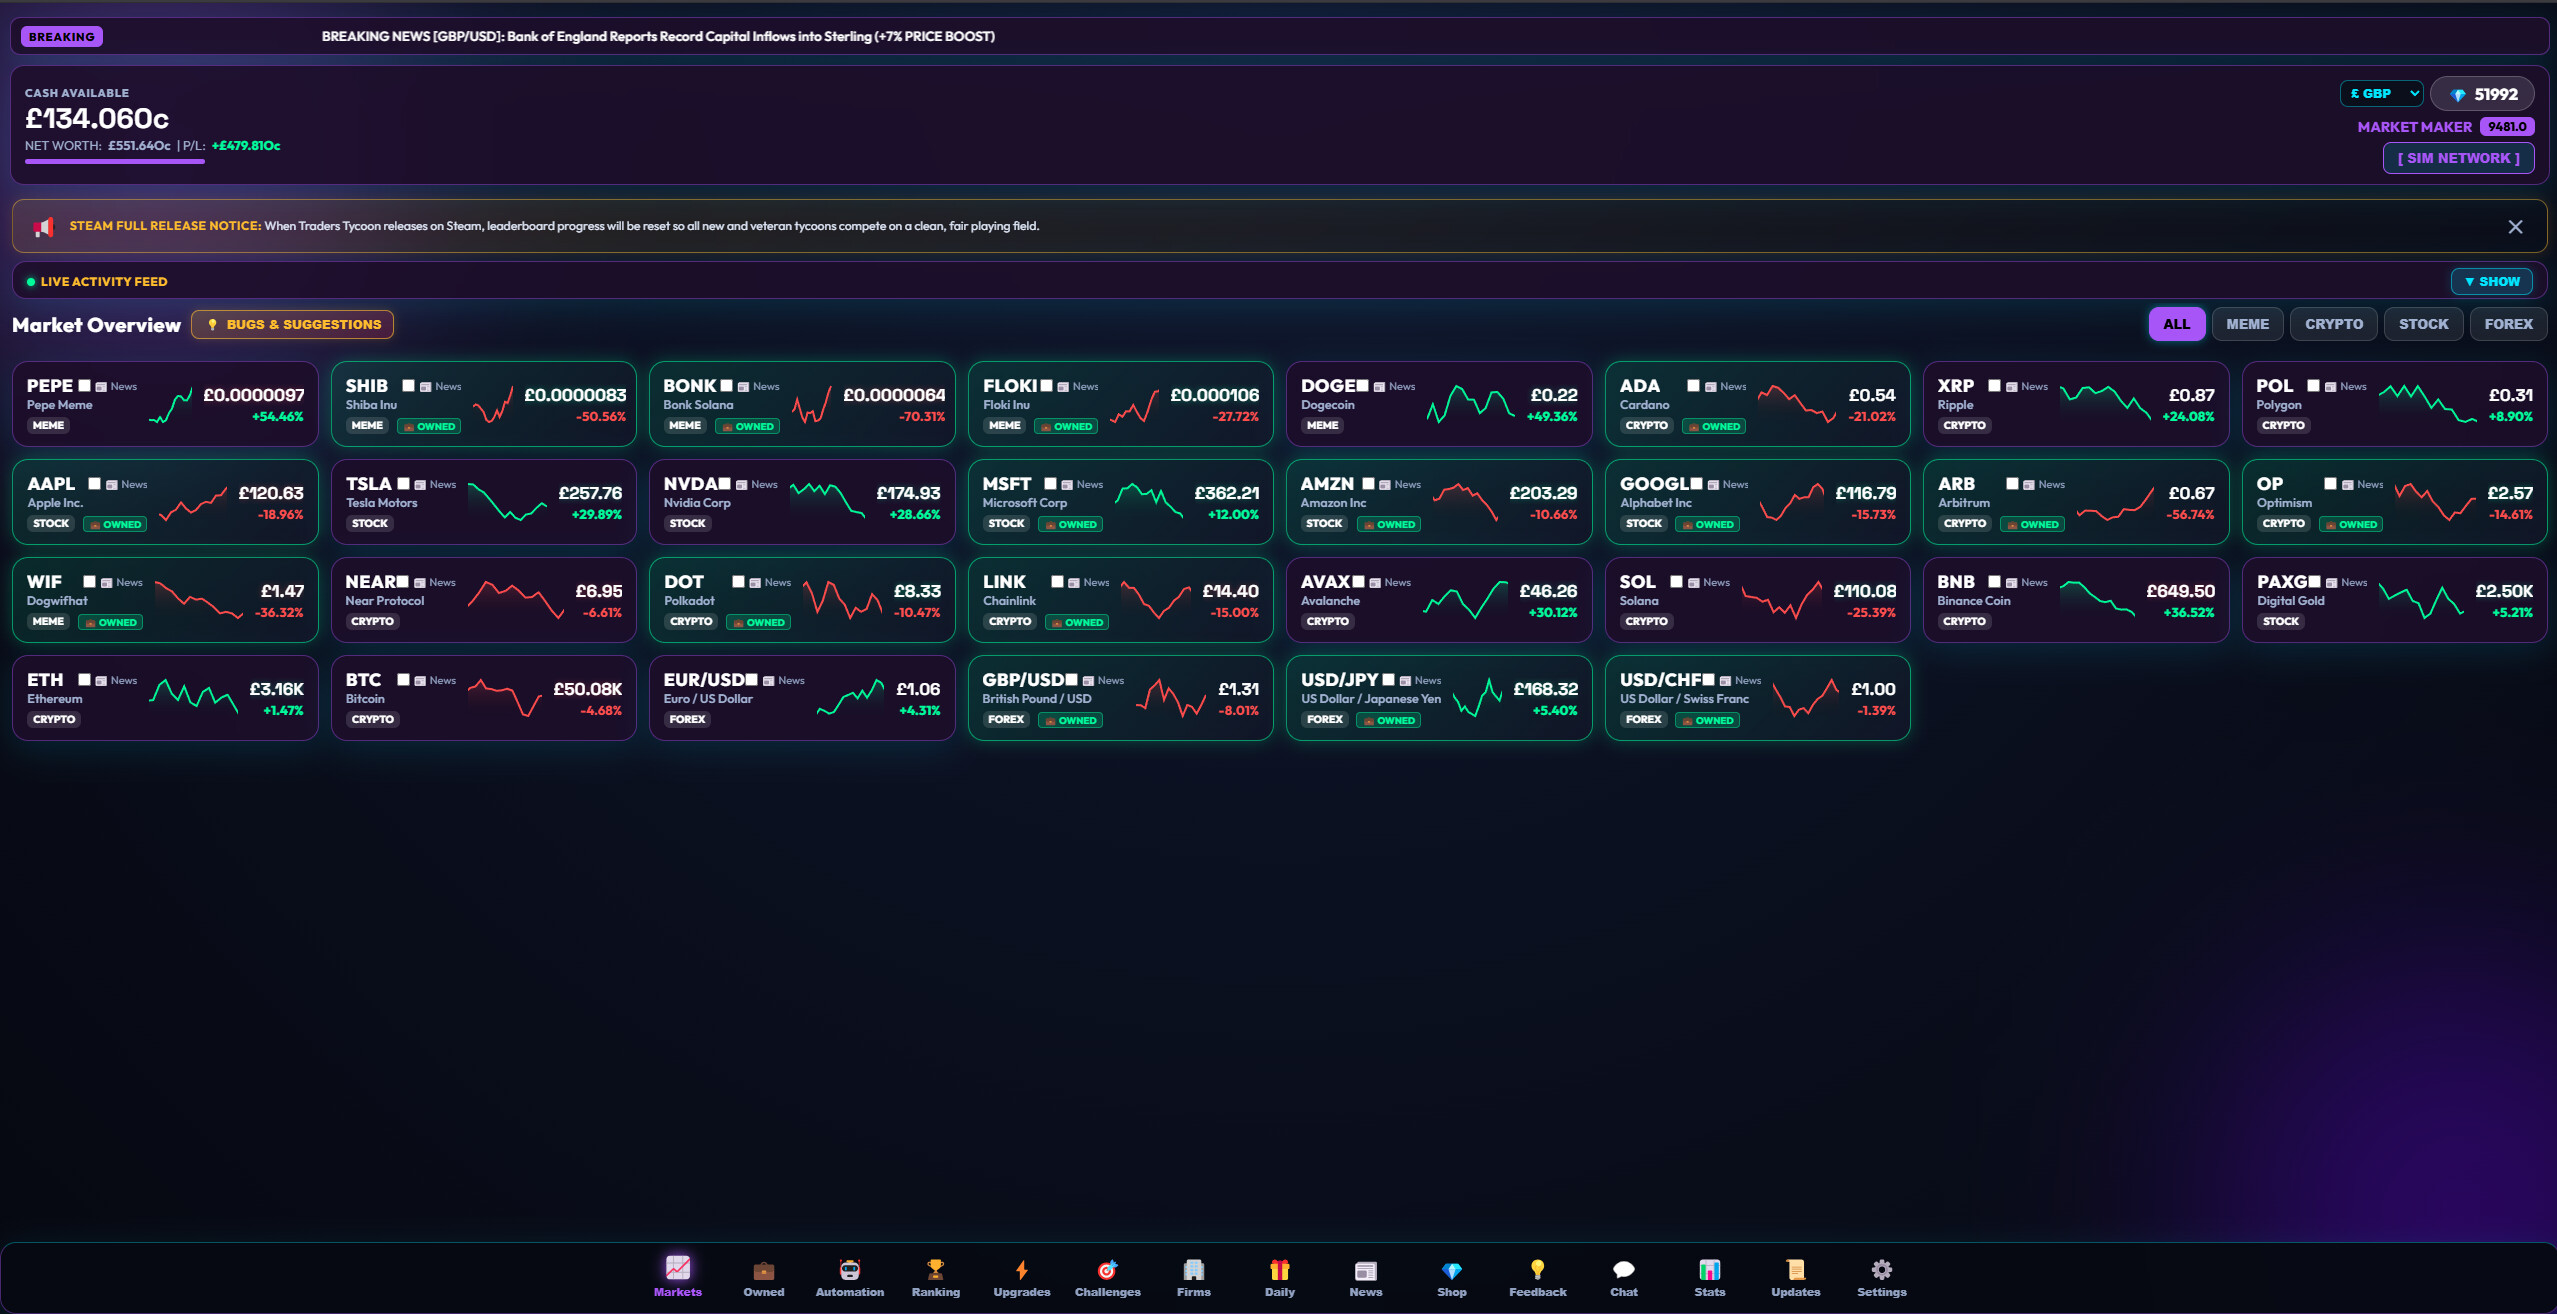This screenshot has height=1314, width=2557.
Task: Click the USD/CHF price £1.00
Action: tap(1873, 689)
